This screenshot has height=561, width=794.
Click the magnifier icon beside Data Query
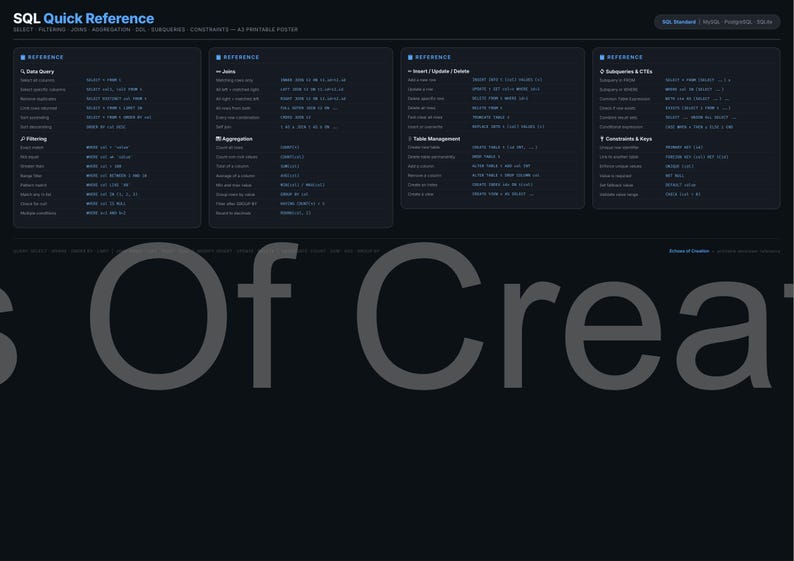pyautogui.click(x=23, y=71)
